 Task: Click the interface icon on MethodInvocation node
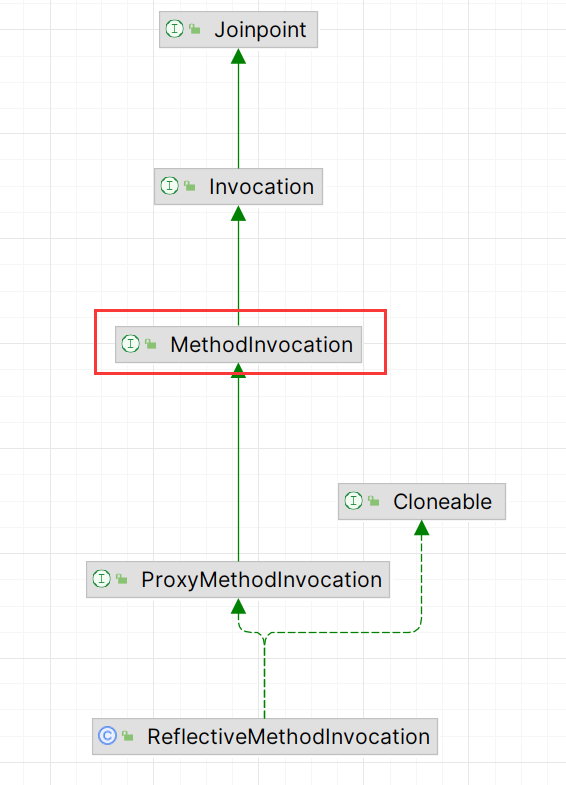click(x=131, y=343)
